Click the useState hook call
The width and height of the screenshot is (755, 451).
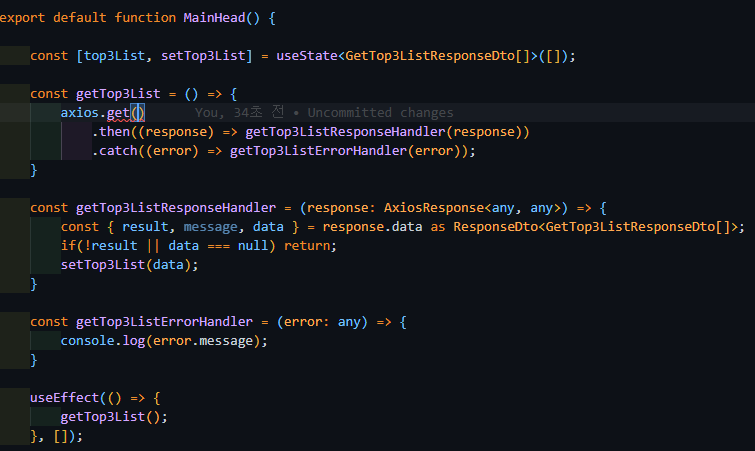click(307, 56)
